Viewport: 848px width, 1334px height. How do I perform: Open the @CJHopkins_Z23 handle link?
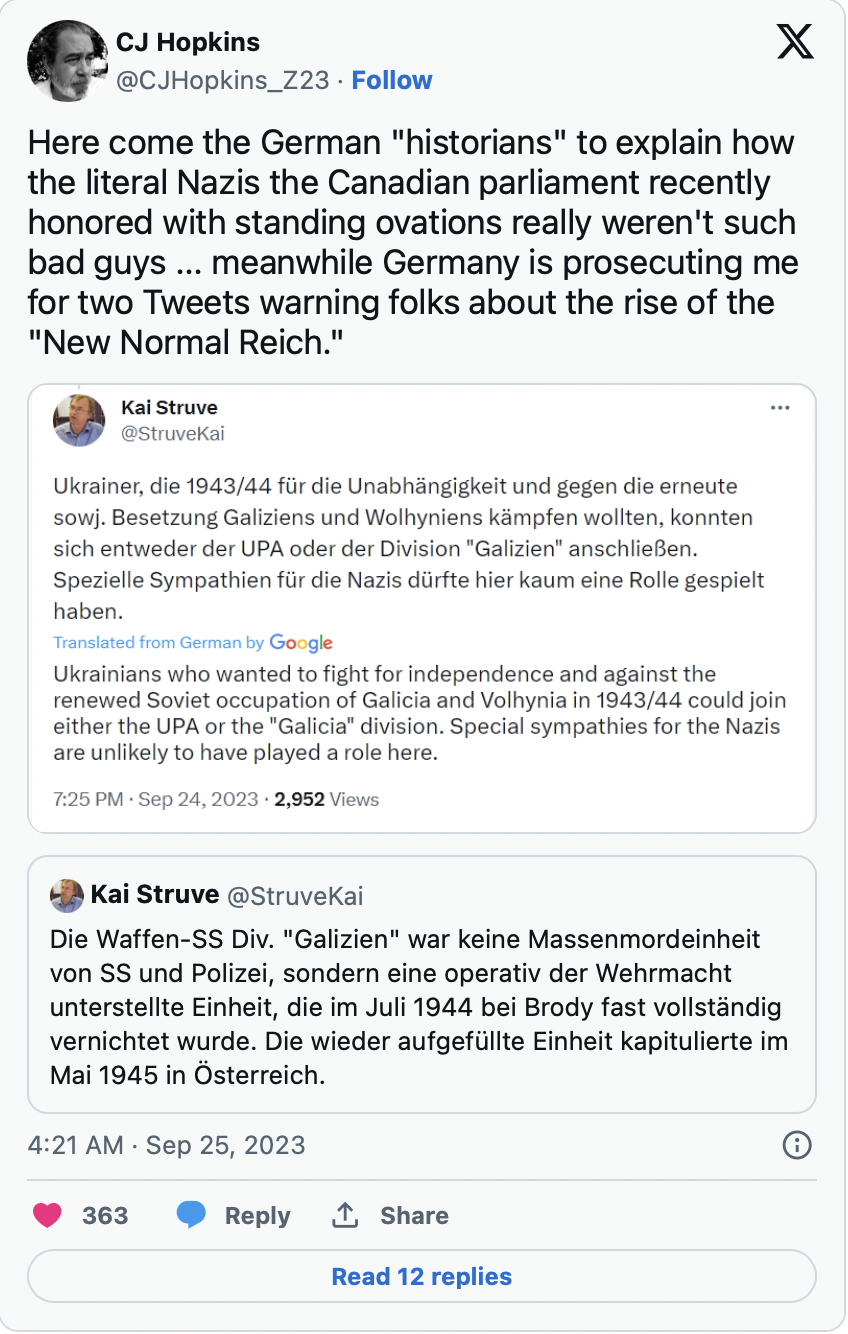[x=223, y=80]
